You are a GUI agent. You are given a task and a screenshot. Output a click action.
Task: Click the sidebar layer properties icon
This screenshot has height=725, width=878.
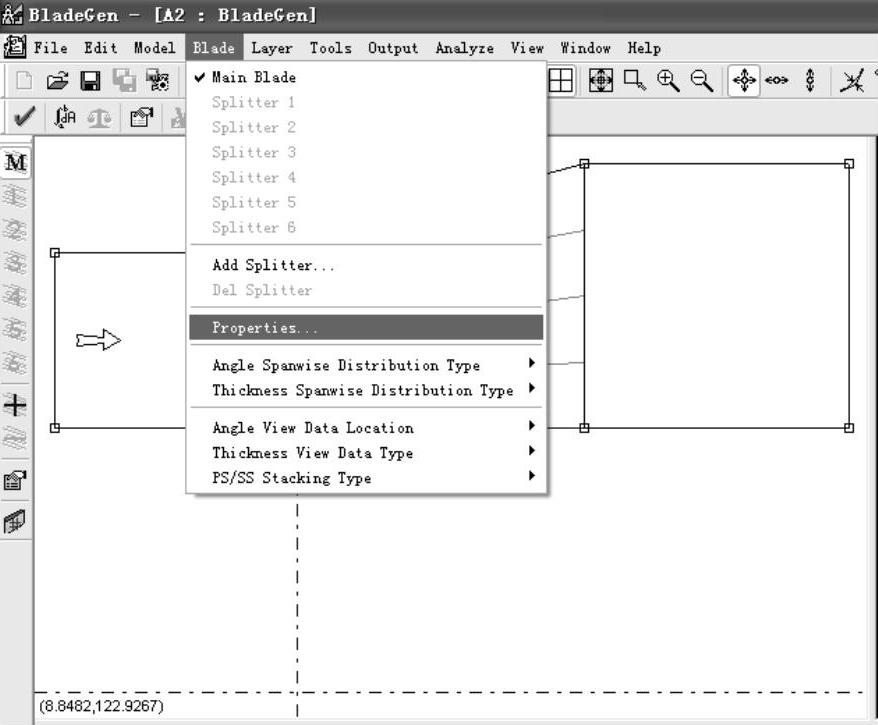coord(15,480)
